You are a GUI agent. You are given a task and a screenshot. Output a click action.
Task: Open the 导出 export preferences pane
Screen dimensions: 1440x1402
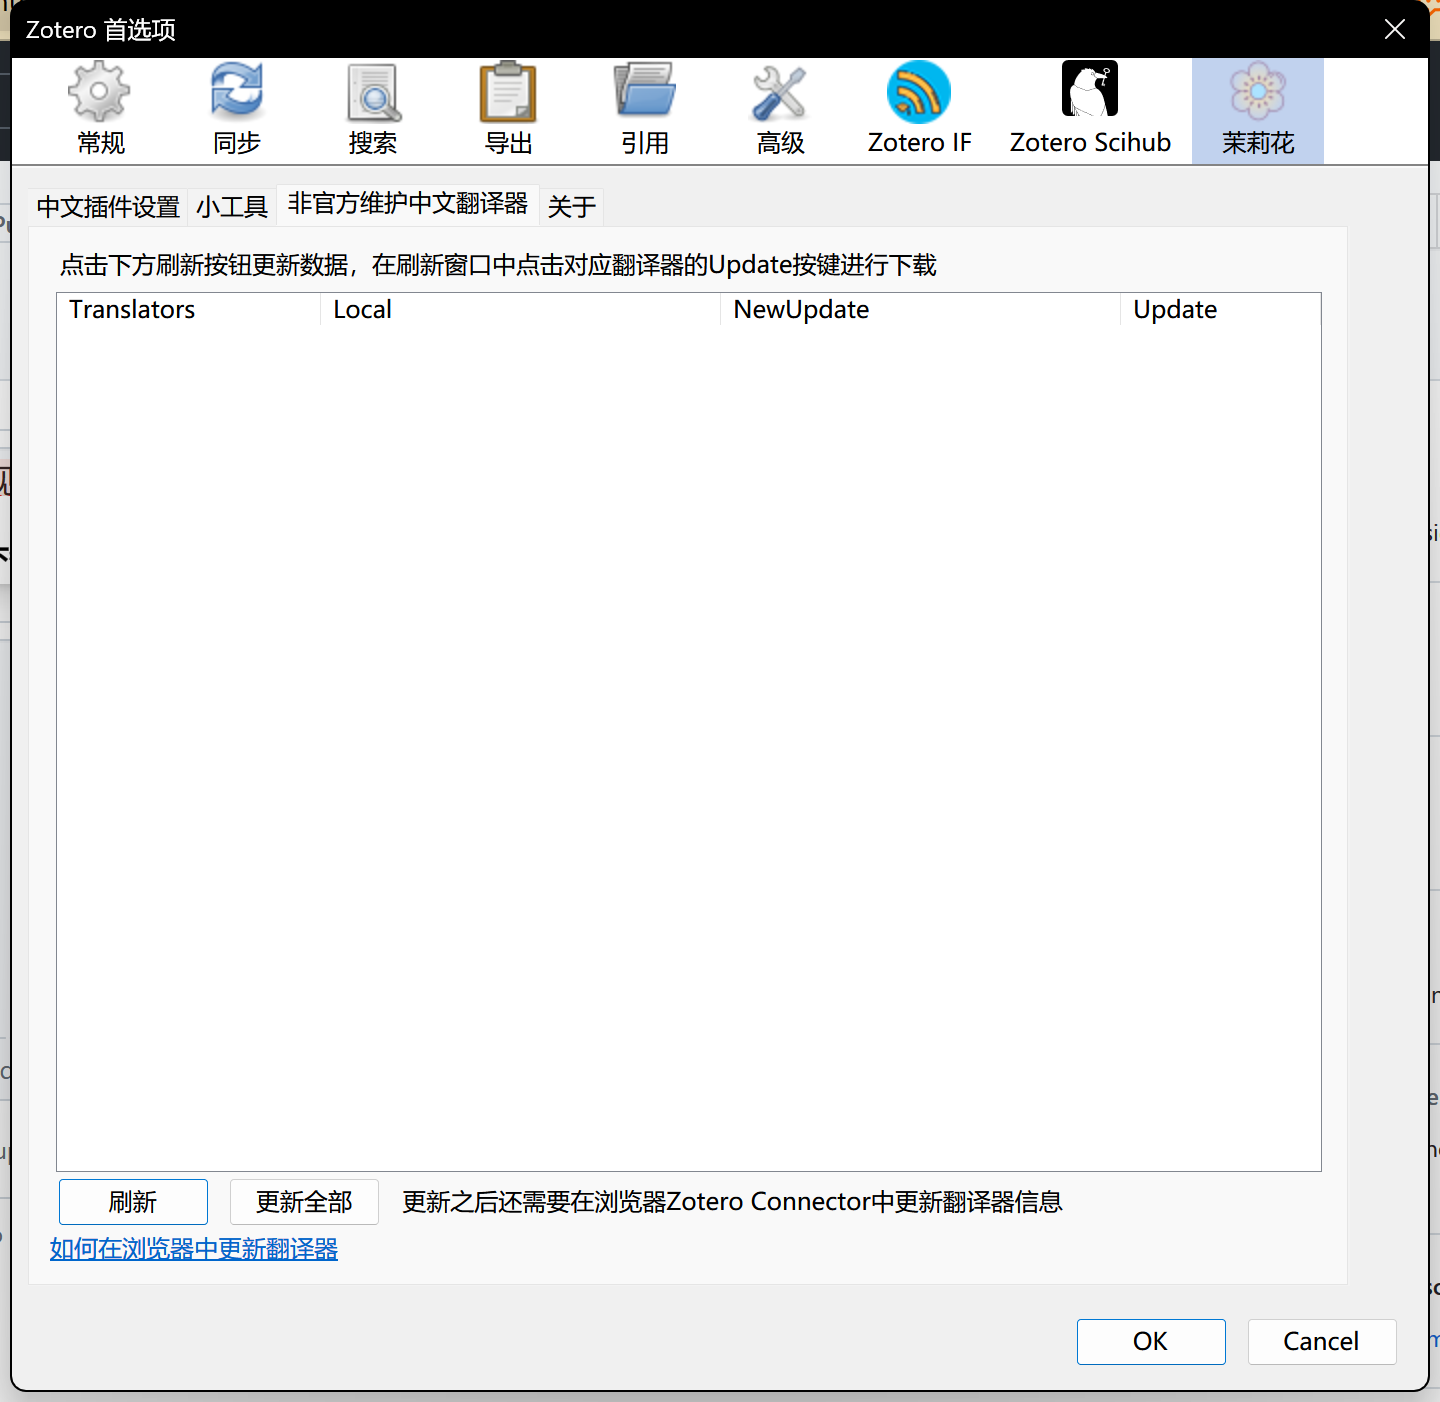508,110
